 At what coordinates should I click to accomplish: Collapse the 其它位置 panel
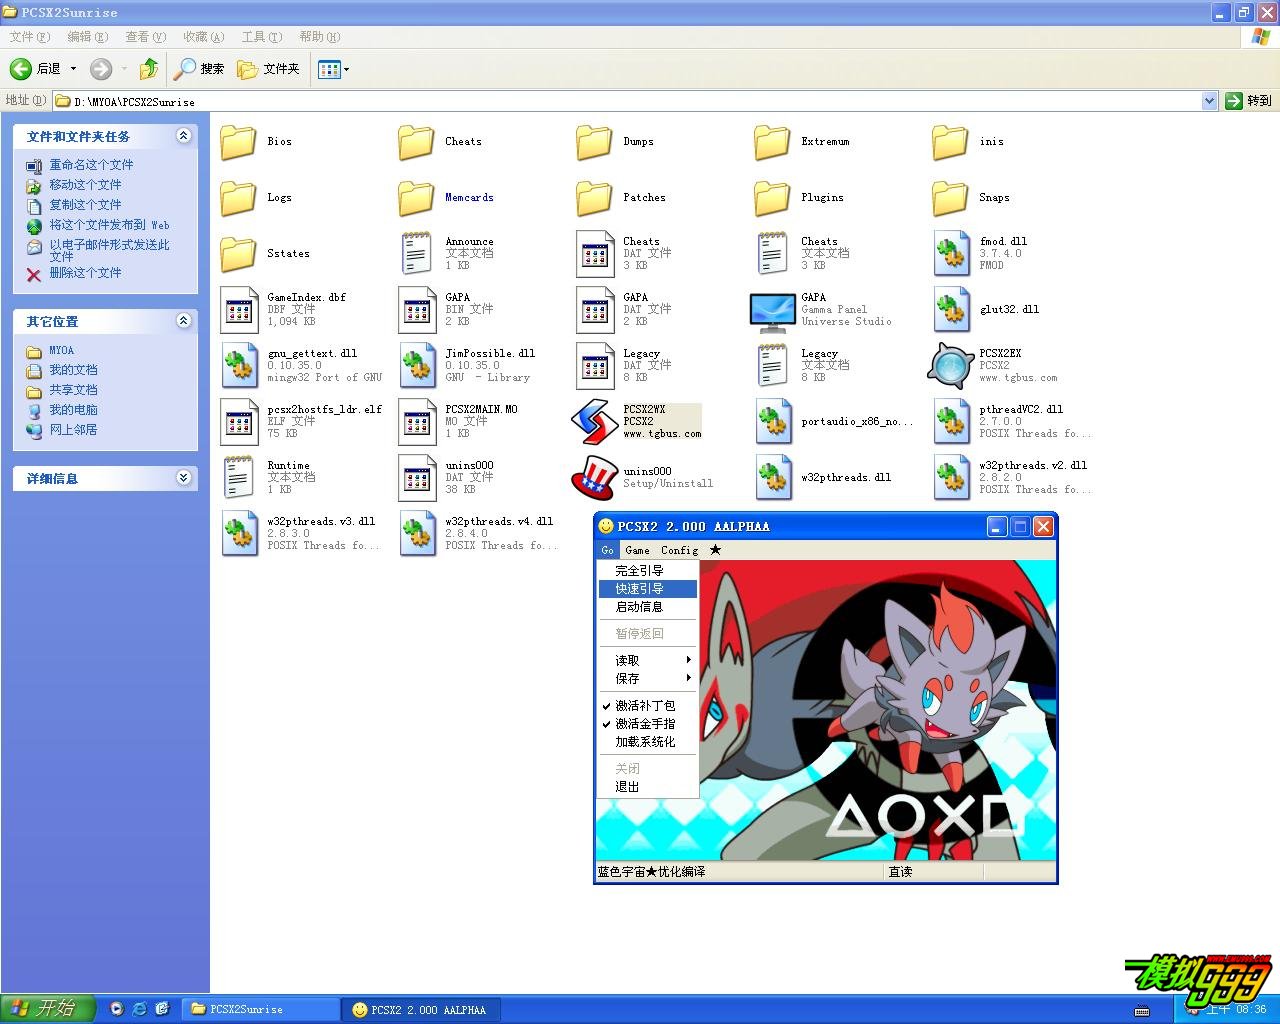(x=183, y=321)
